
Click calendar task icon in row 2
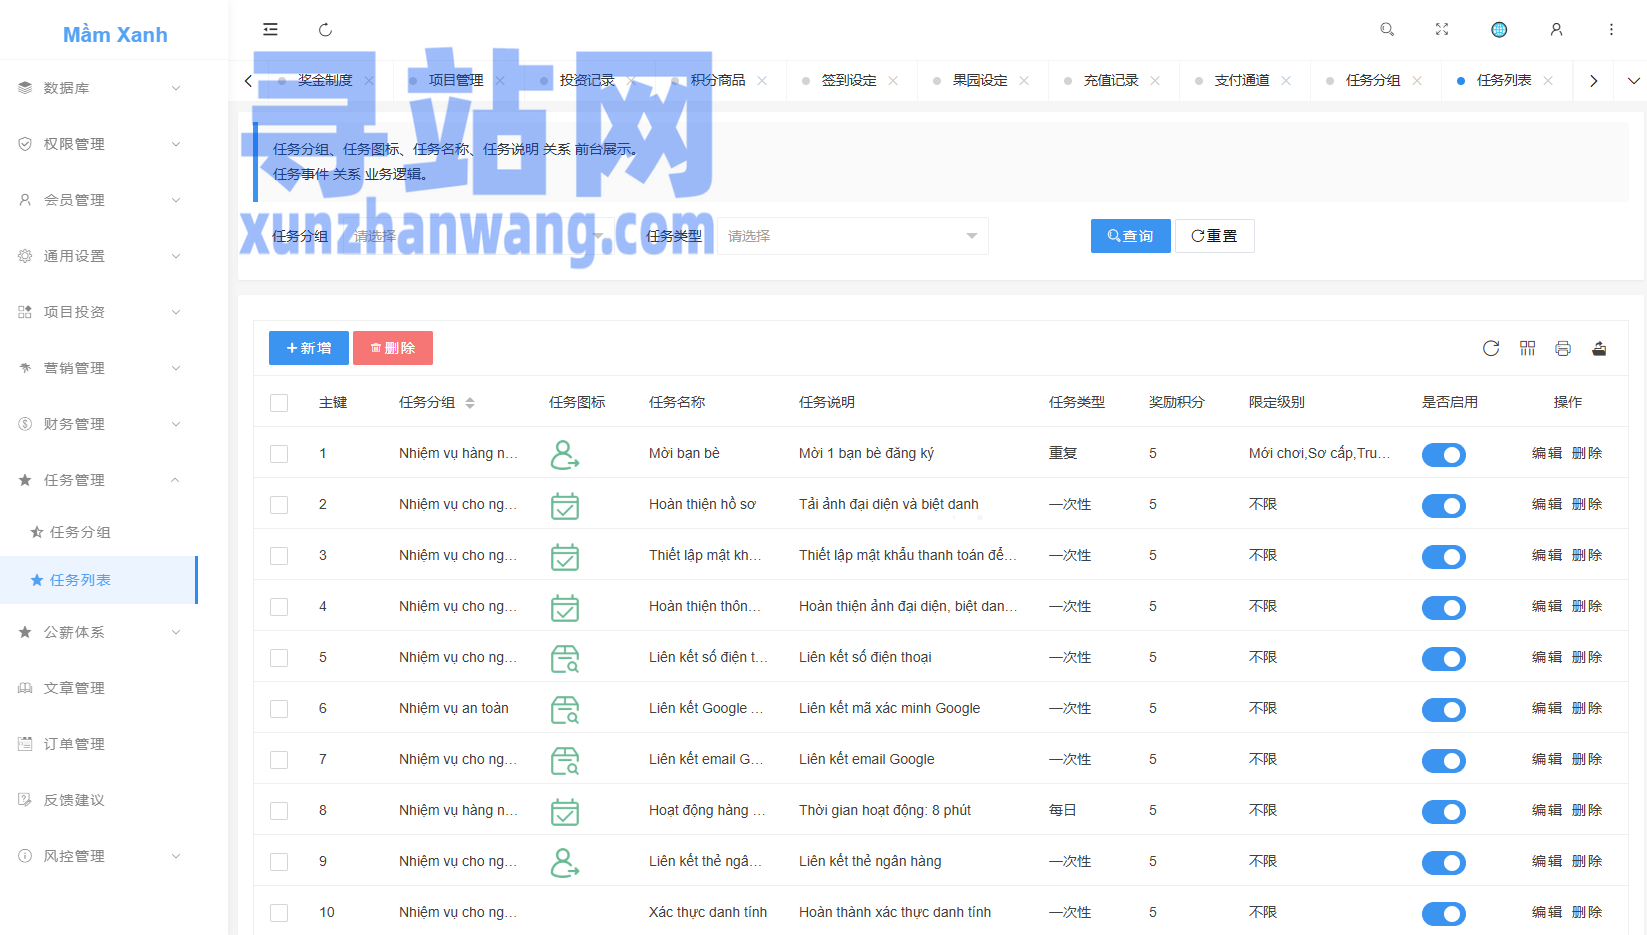[x=565, y=506]
